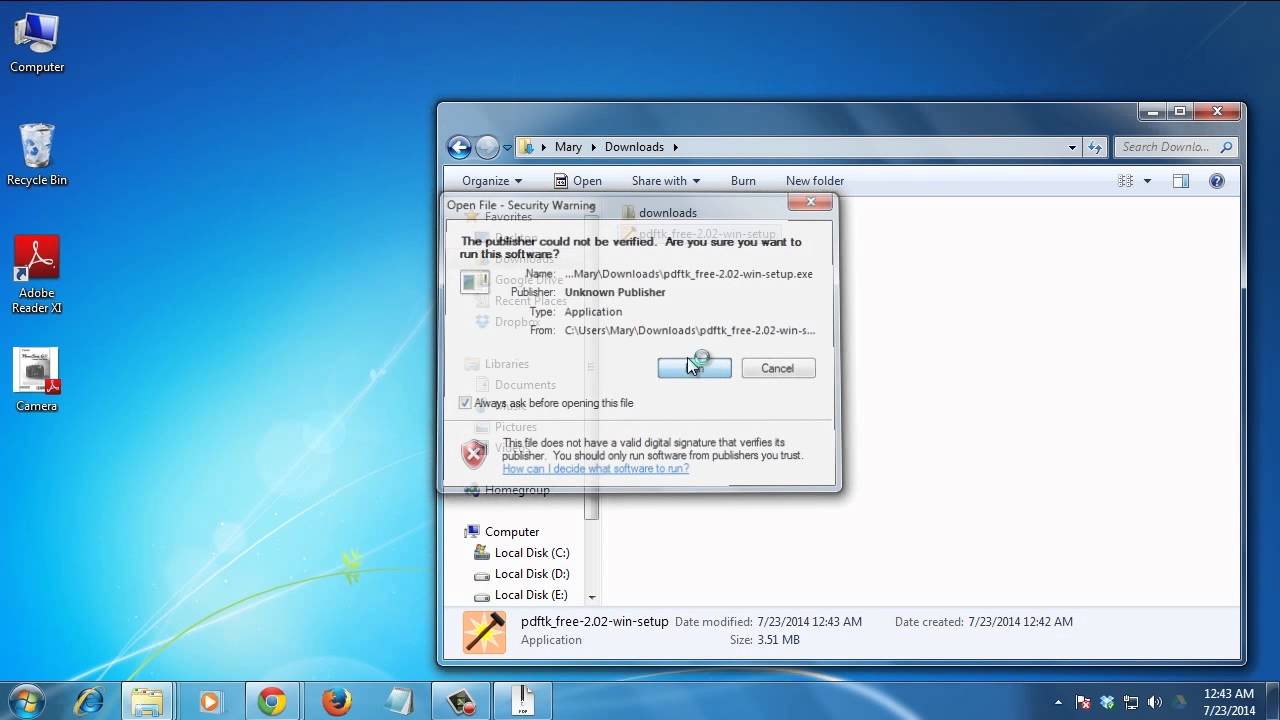Open Explorer help question mark icon
The image size is (1280, 720).
(1217, 181)
